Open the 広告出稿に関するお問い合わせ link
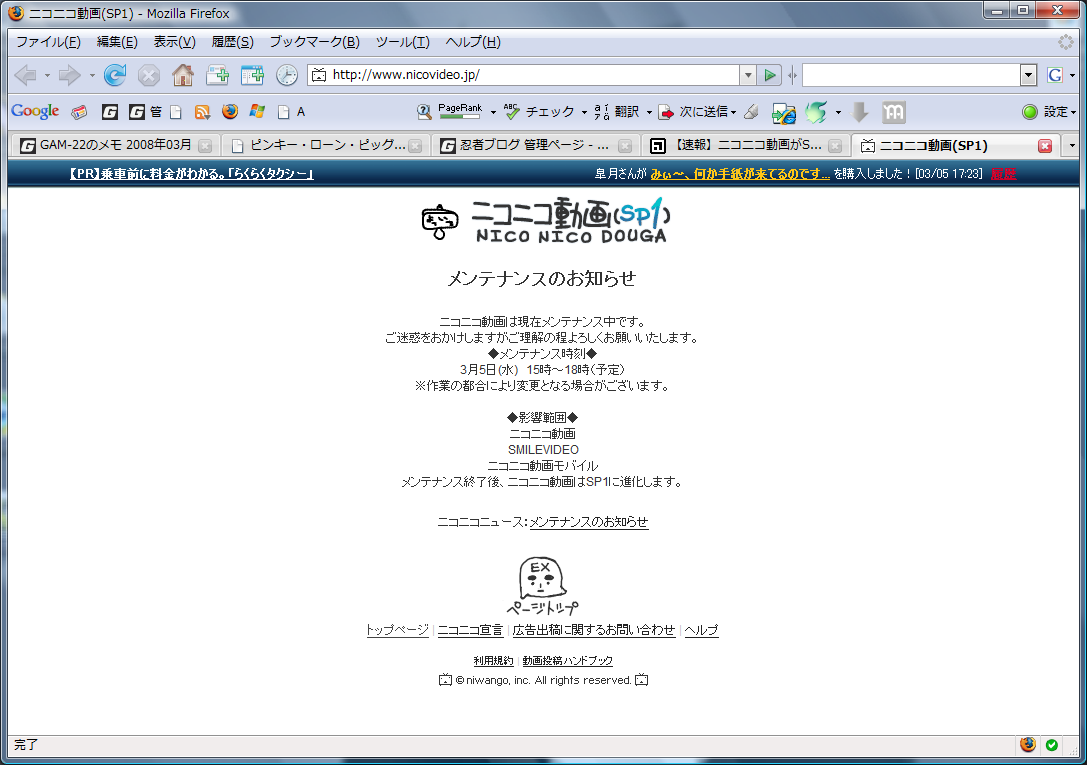This screenshot has width=1087, height=765. (x=593, y=630)
